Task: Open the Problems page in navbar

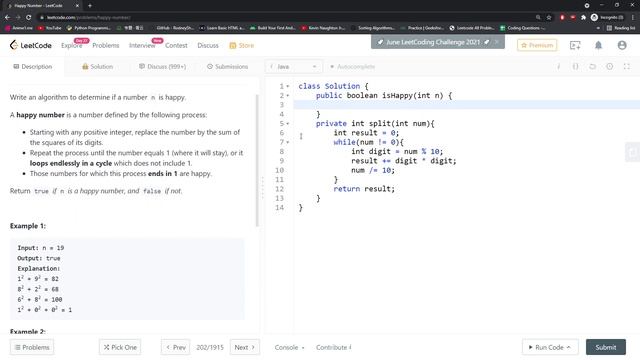Action: 106,45
